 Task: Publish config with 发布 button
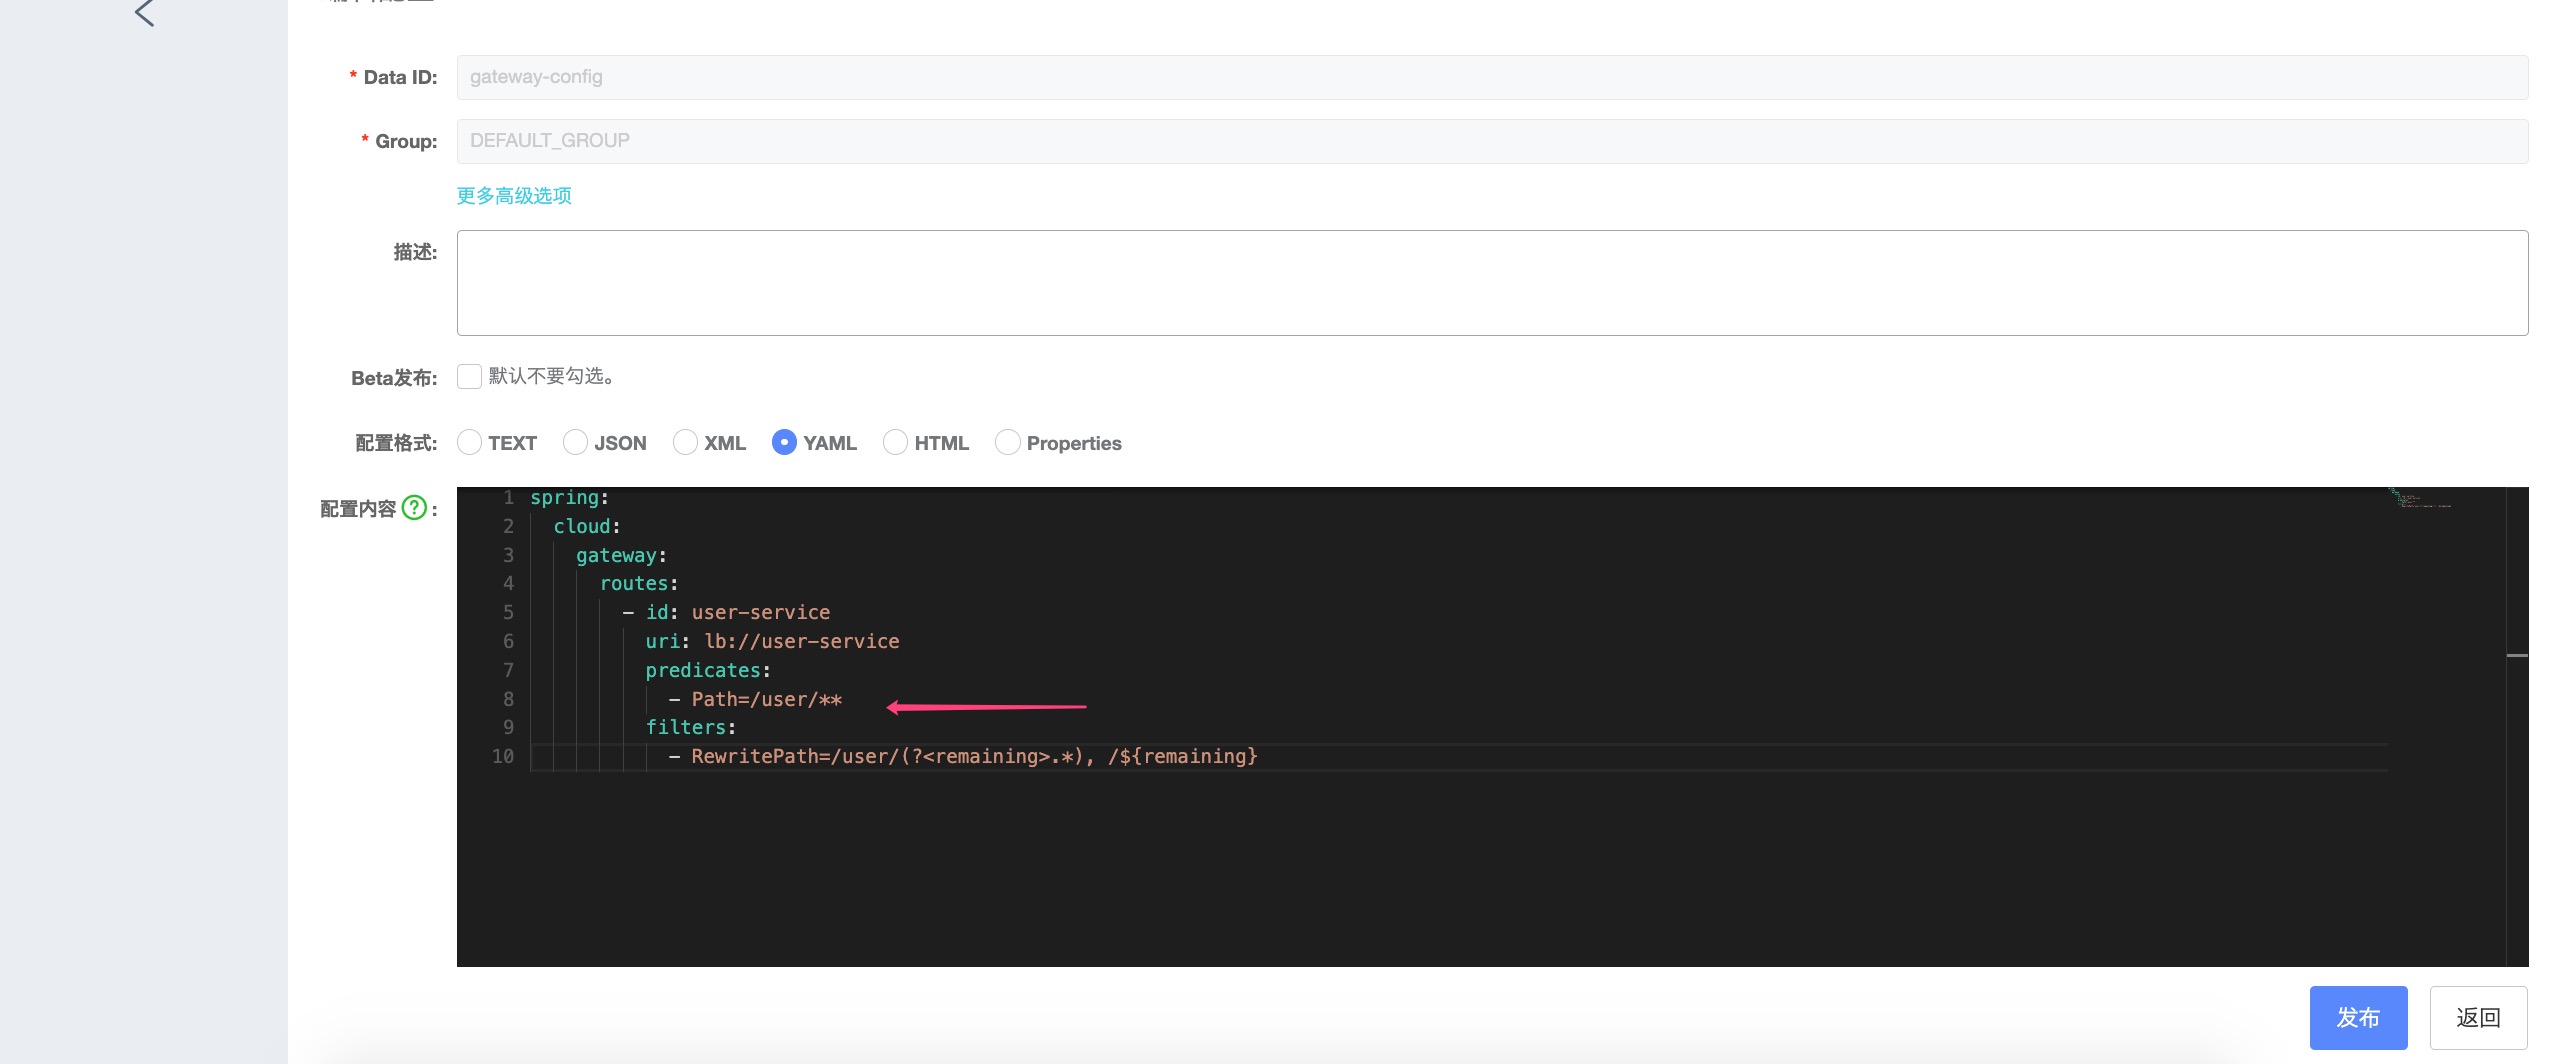tap(2358, 1017)
